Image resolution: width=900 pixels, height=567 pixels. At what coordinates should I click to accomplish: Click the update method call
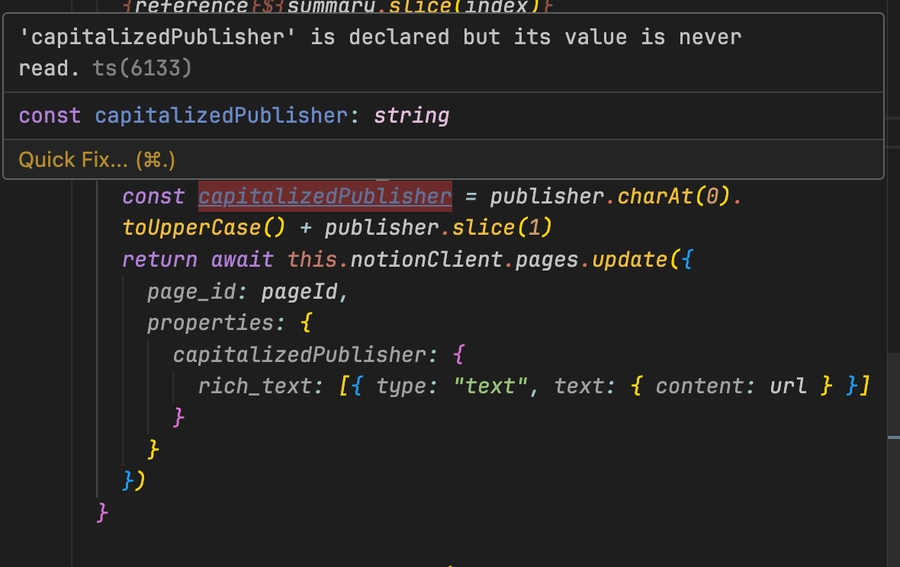(x=628, y=260)
